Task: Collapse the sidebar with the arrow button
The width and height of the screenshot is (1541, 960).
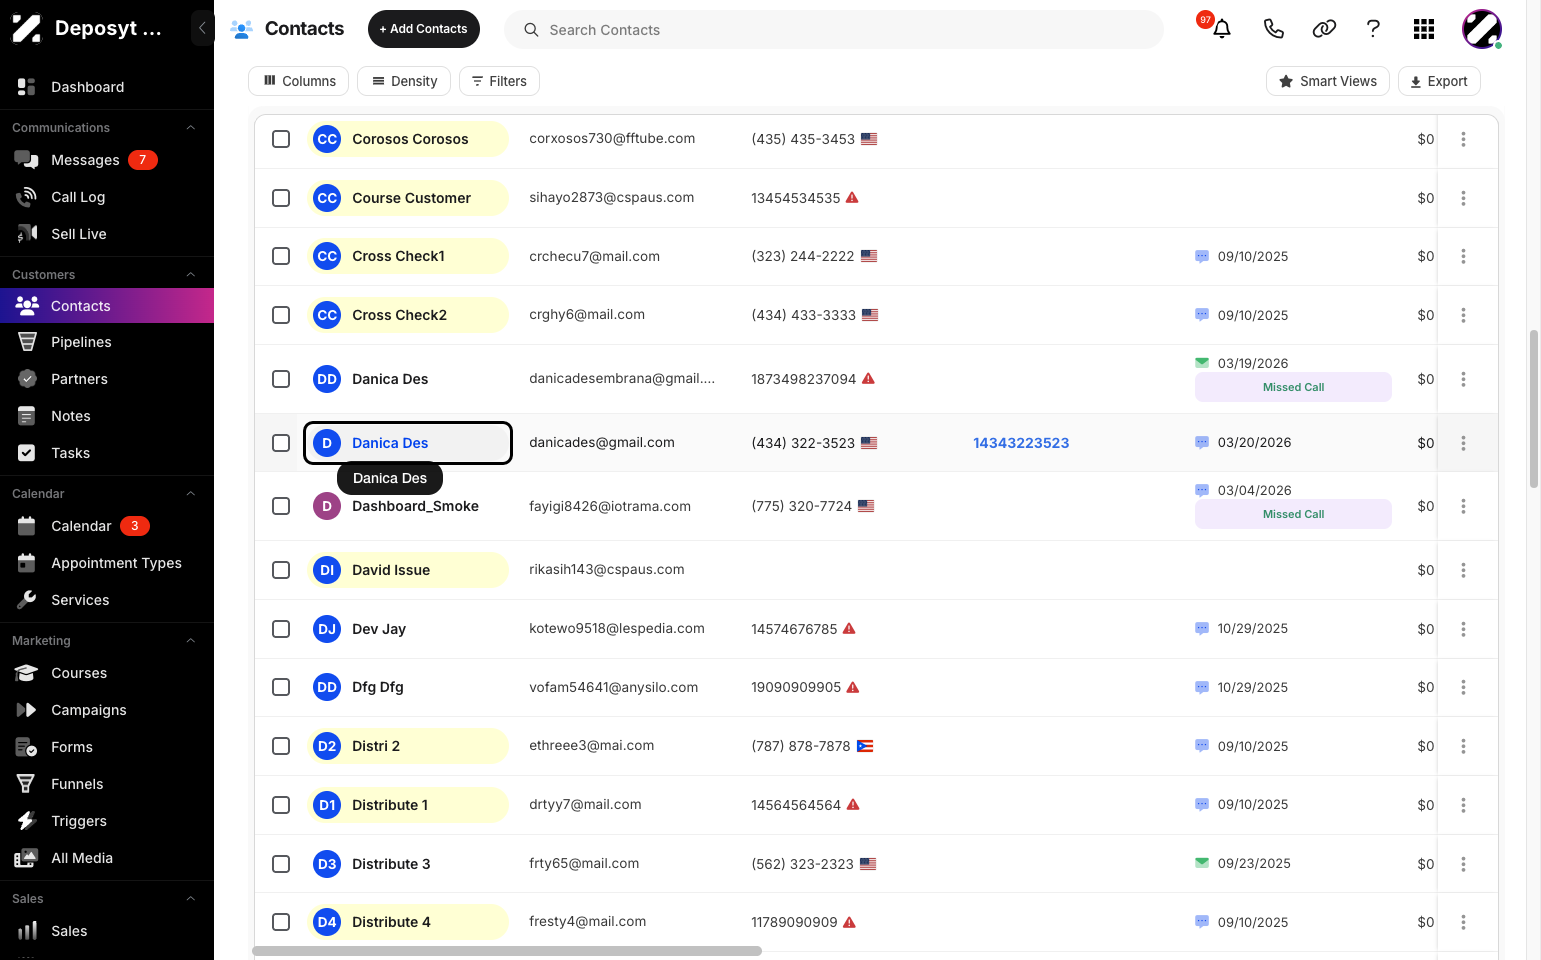Action: (x=202, y=28)
